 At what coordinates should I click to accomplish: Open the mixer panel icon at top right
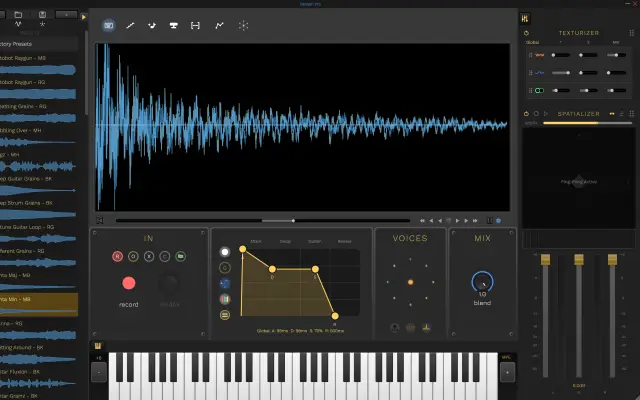pyautogui.click(x=525, y=18)
